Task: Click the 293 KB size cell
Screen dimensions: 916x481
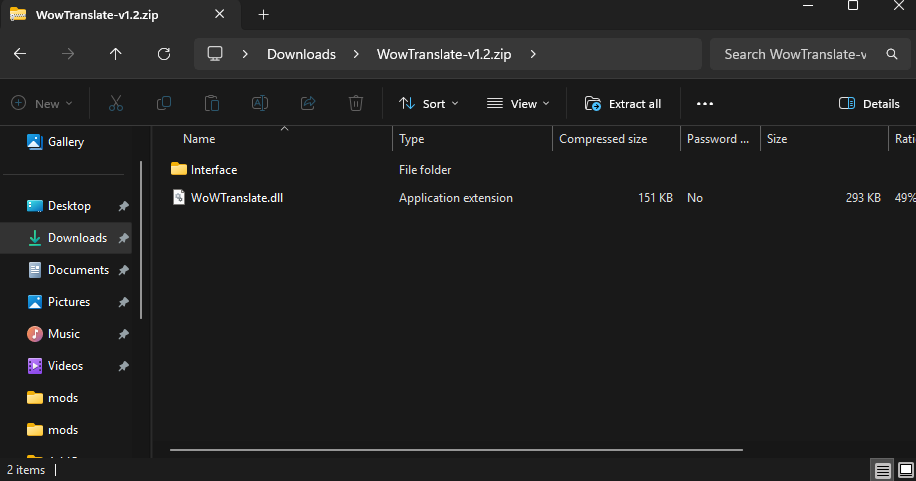Action: point(863,198)
